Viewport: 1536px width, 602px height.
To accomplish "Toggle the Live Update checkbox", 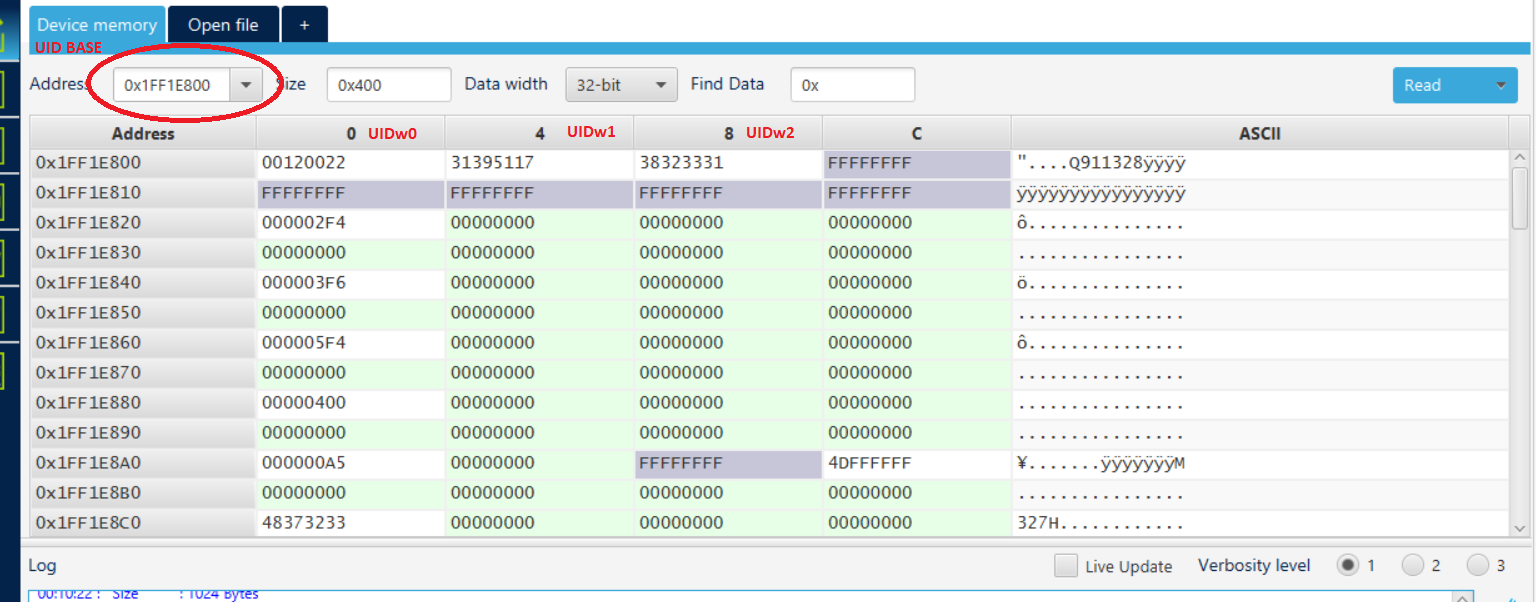I will tap(1066, 566).
